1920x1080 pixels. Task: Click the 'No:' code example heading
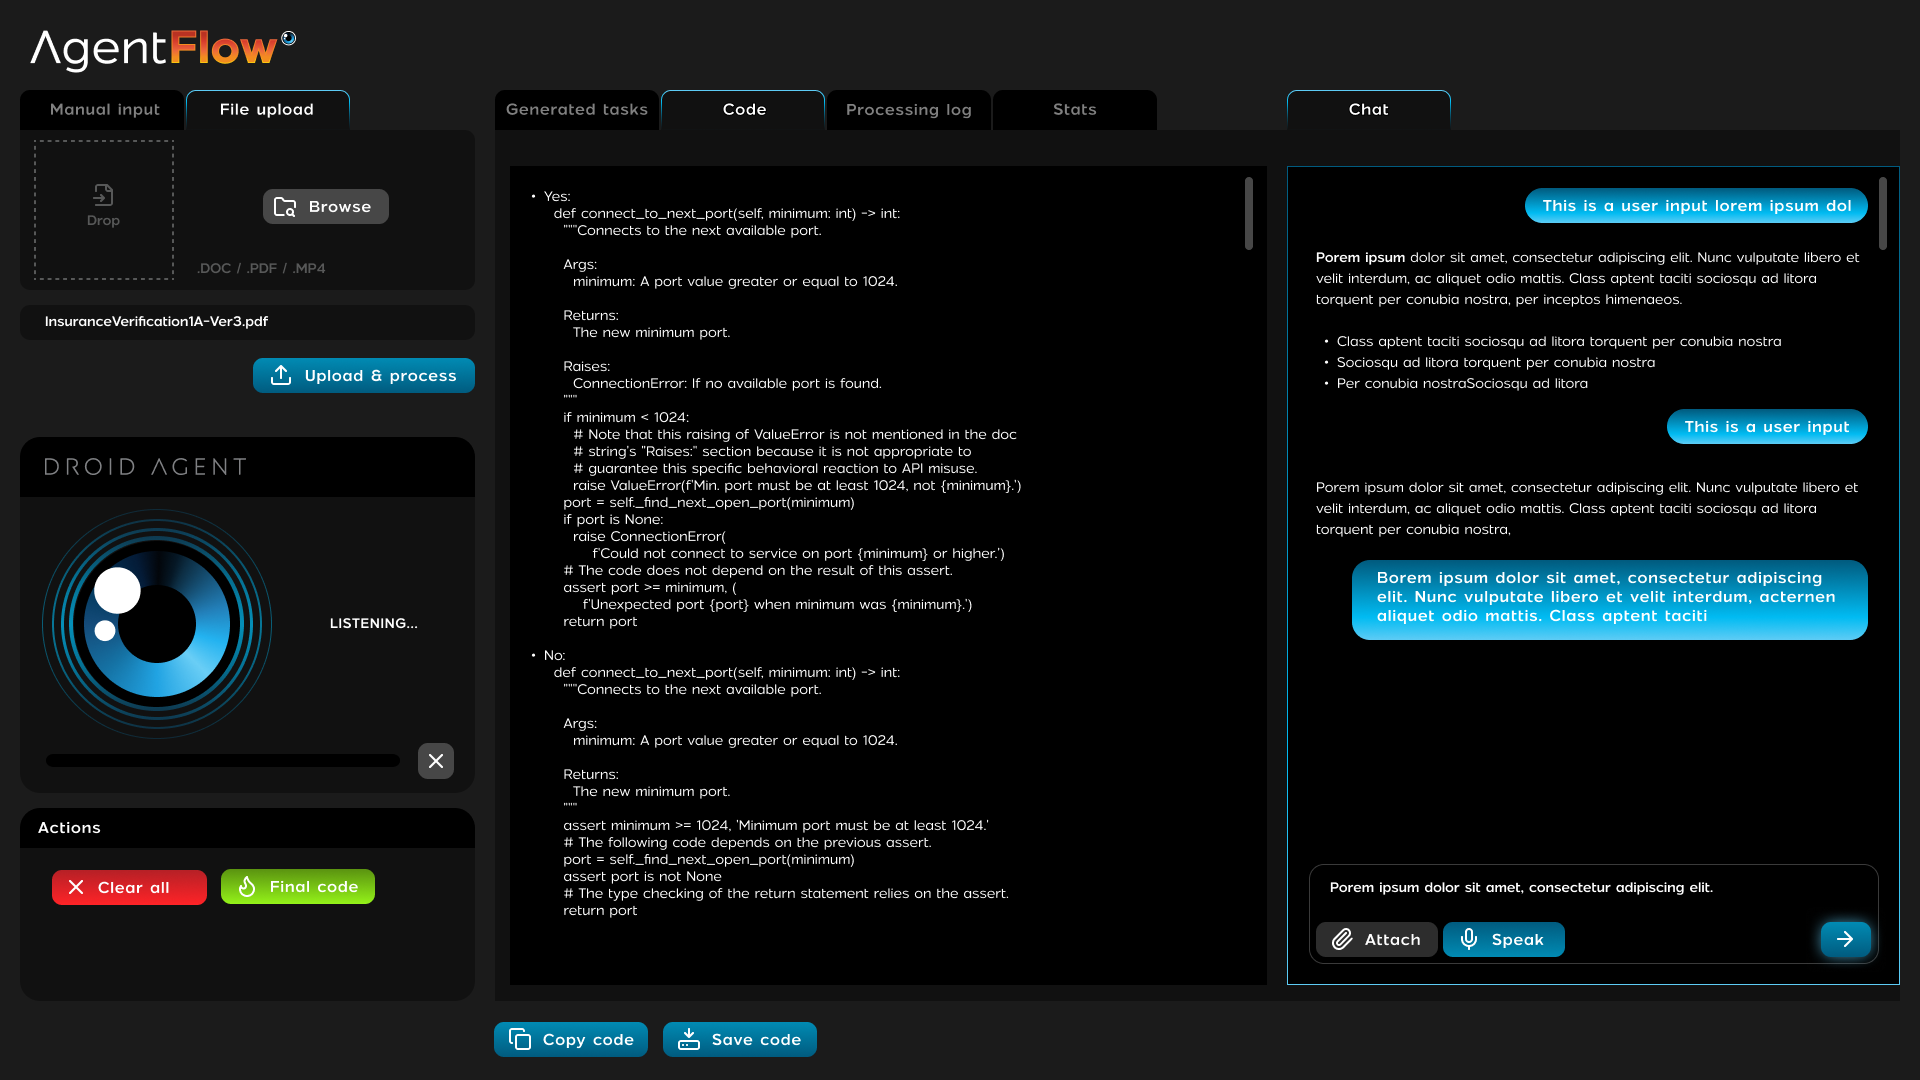(554, 656)
